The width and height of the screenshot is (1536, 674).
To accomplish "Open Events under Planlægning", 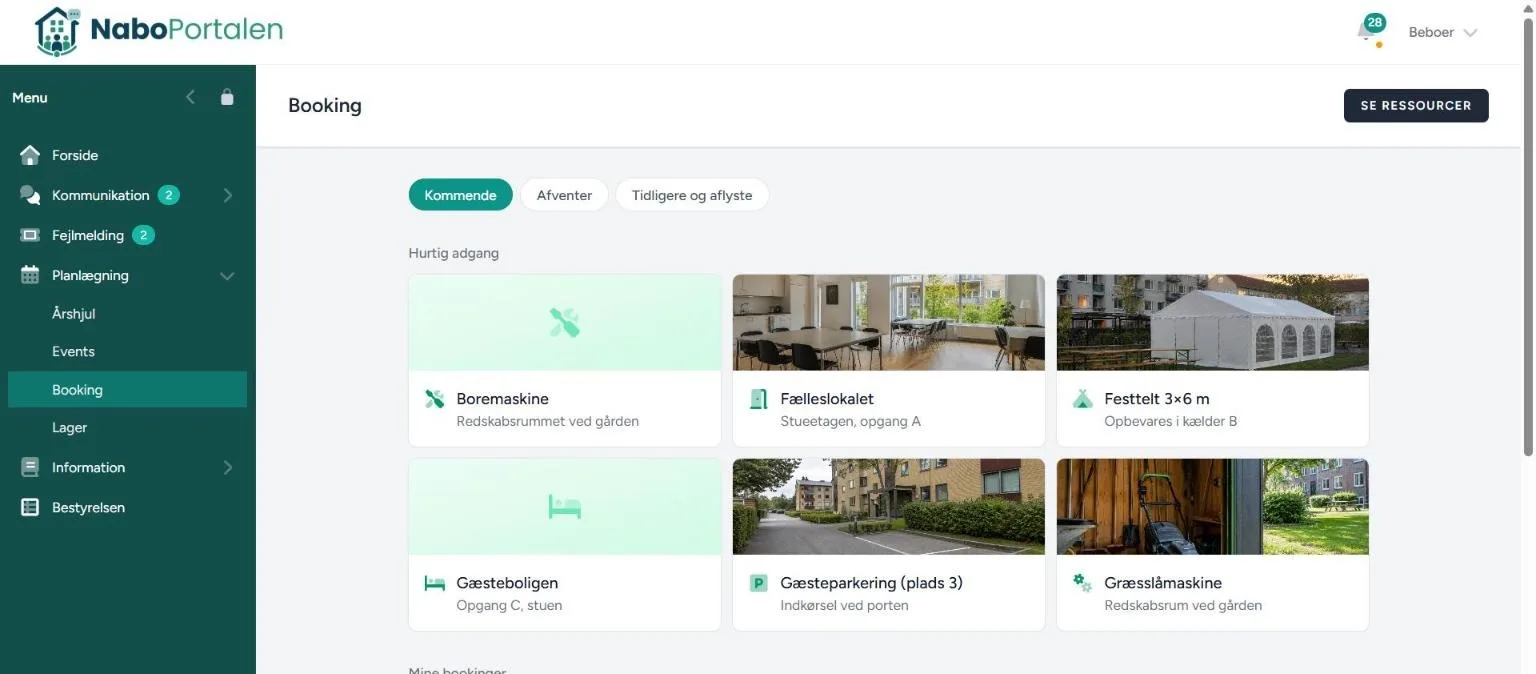I will click(73, 352).
